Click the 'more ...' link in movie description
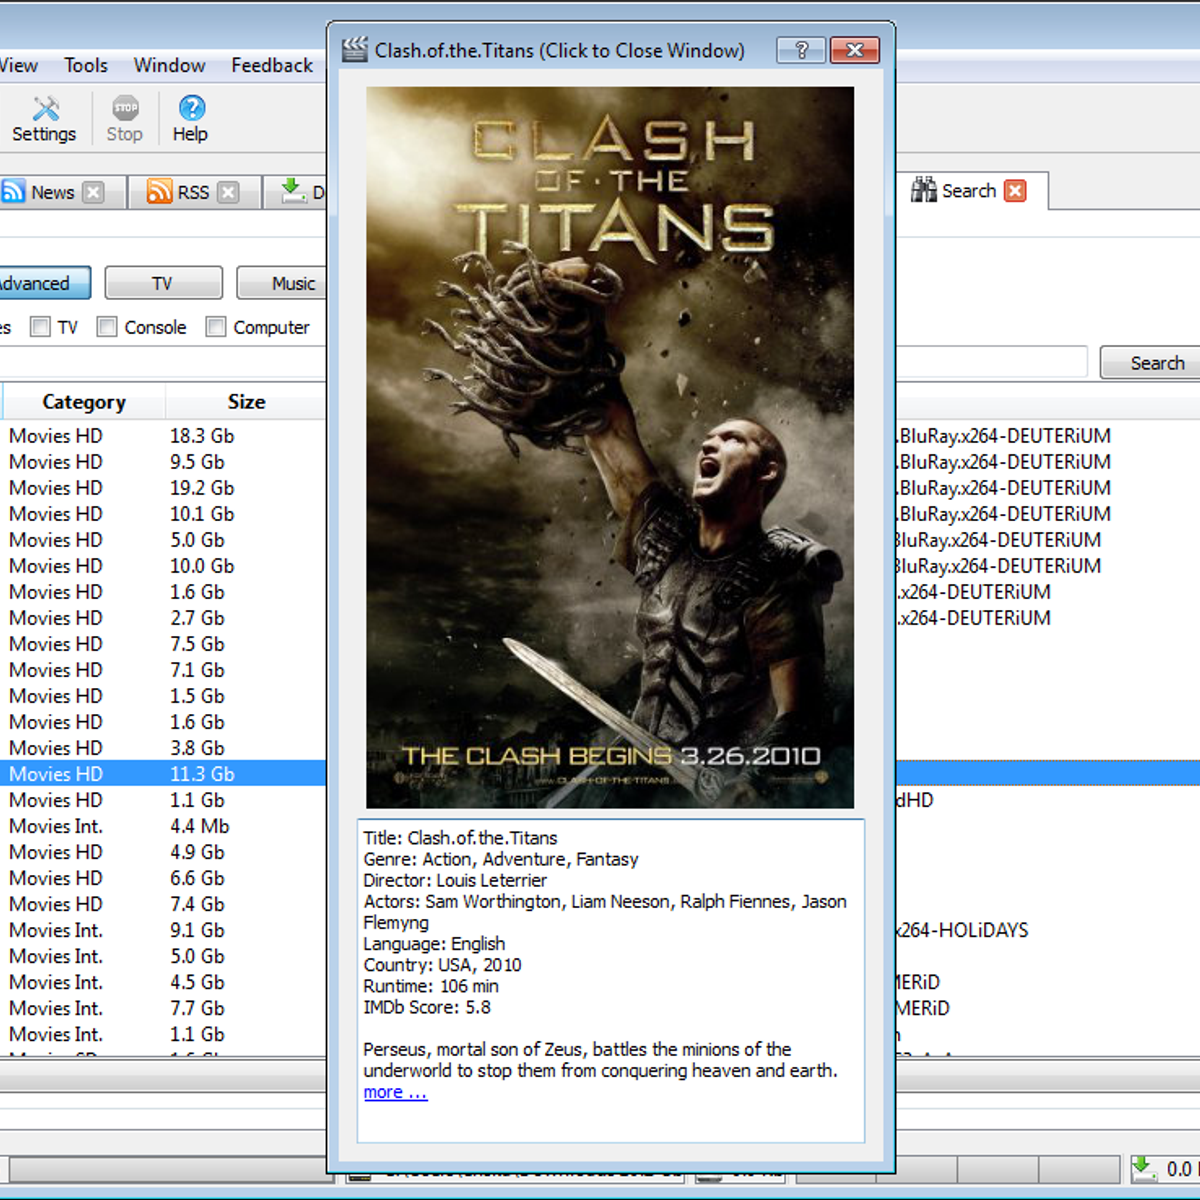The image size is (1200, 1200). pyautogui.click(x=395, y=1092)
